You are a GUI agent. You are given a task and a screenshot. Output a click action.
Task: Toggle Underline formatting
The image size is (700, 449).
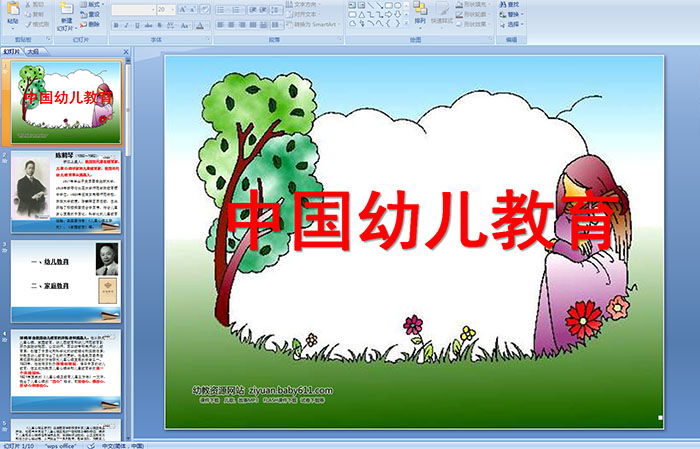pyautogui.click(x=137, y=25)
